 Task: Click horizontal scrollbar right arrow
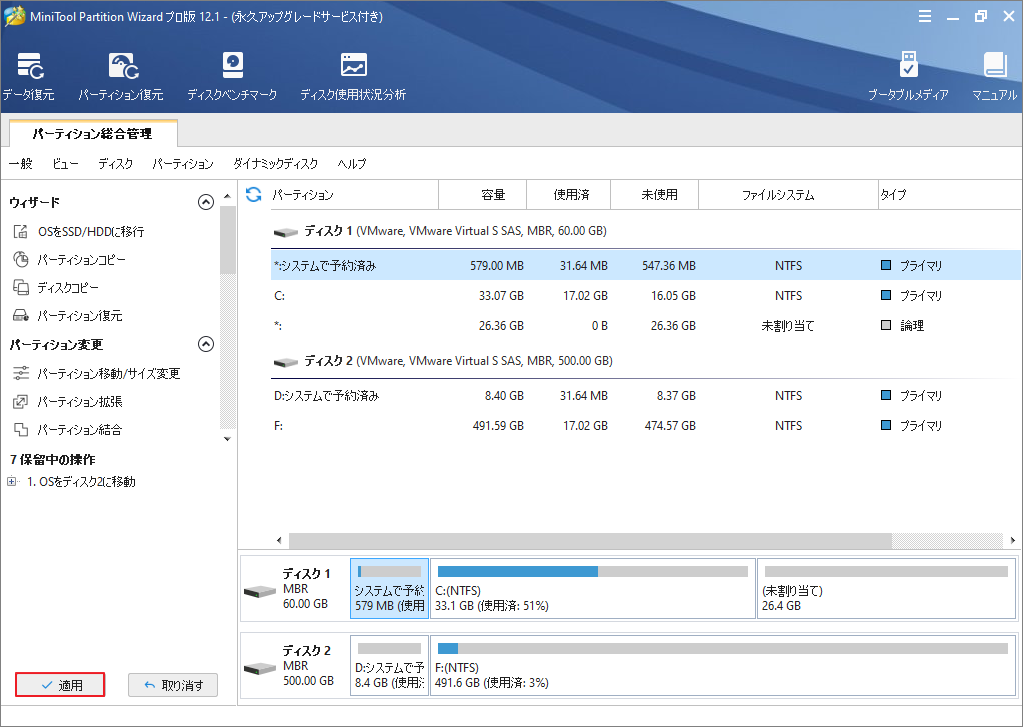point(1013,540)
